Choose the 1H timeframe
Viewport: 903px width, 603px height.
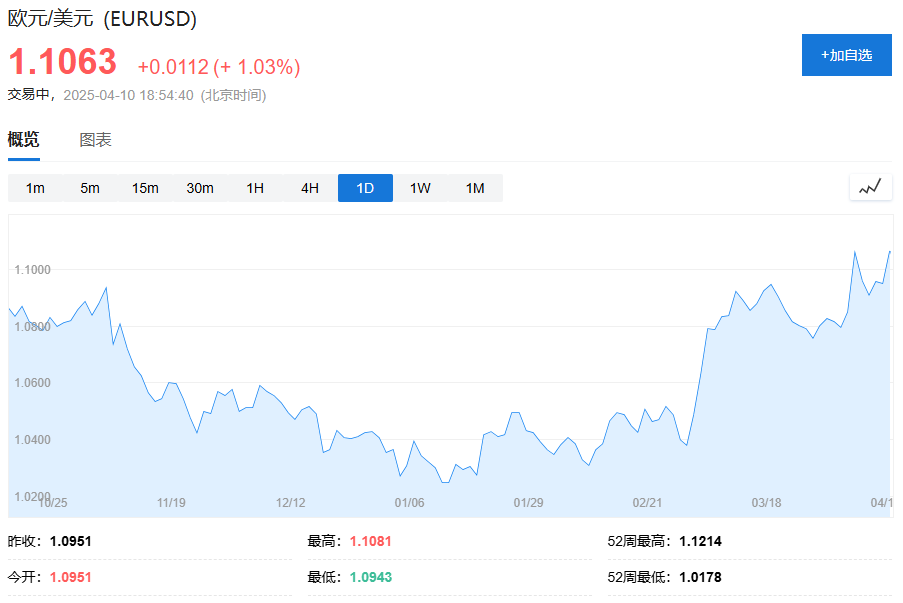255,188
